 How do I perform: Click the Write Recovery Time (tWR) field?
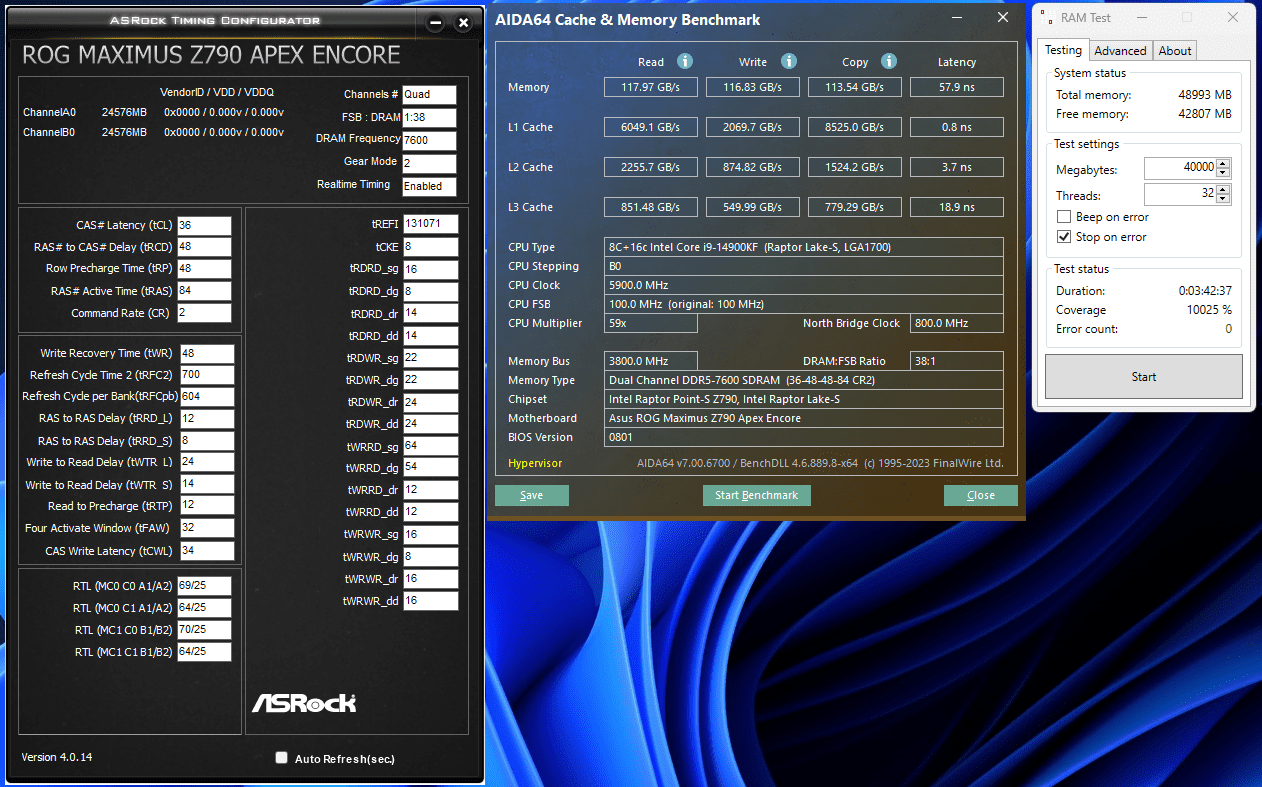click(207, 353)
